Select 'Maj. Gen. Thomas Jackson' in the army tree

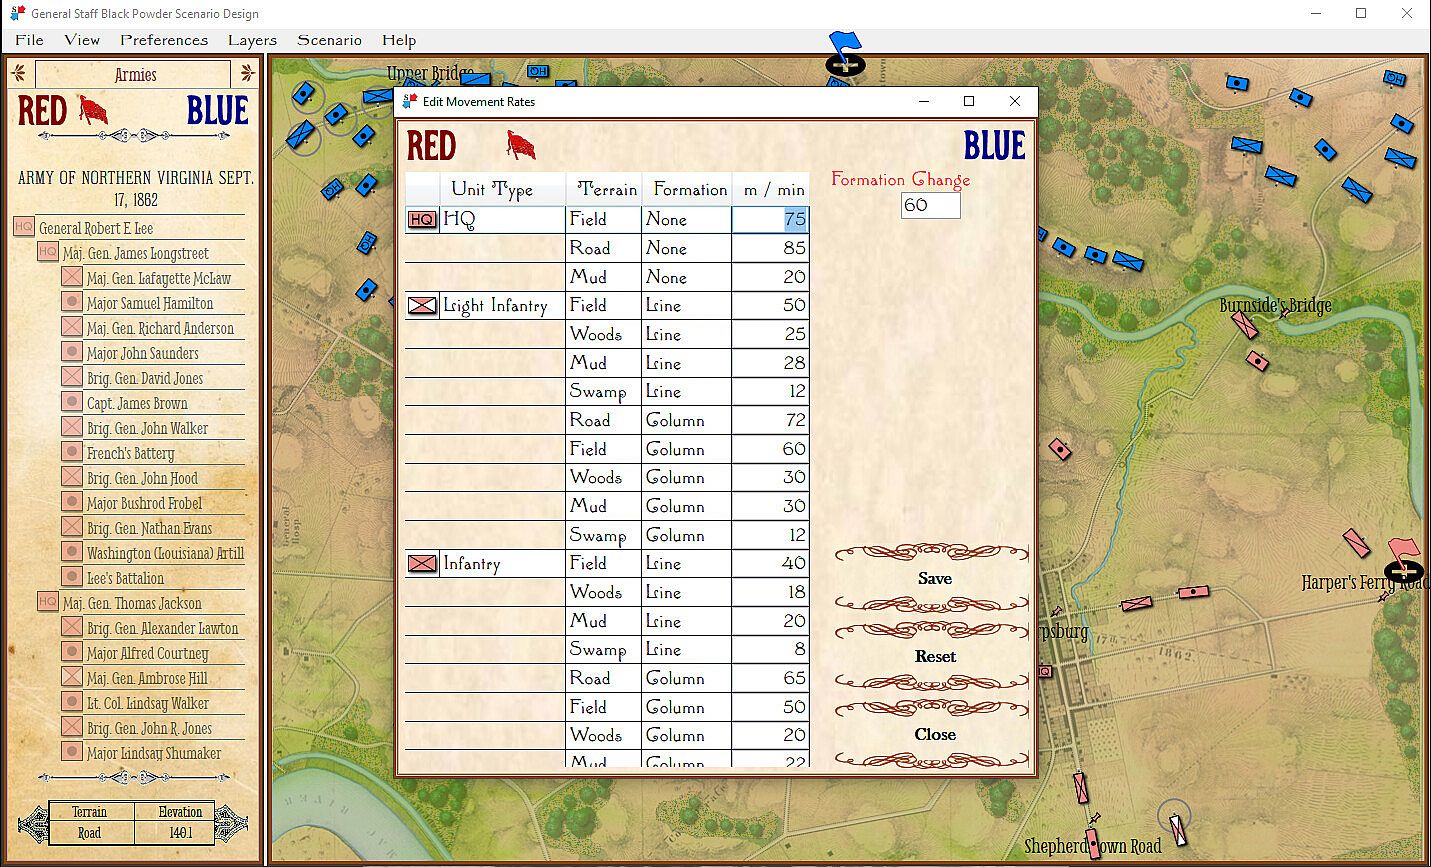tap(132, 603)
